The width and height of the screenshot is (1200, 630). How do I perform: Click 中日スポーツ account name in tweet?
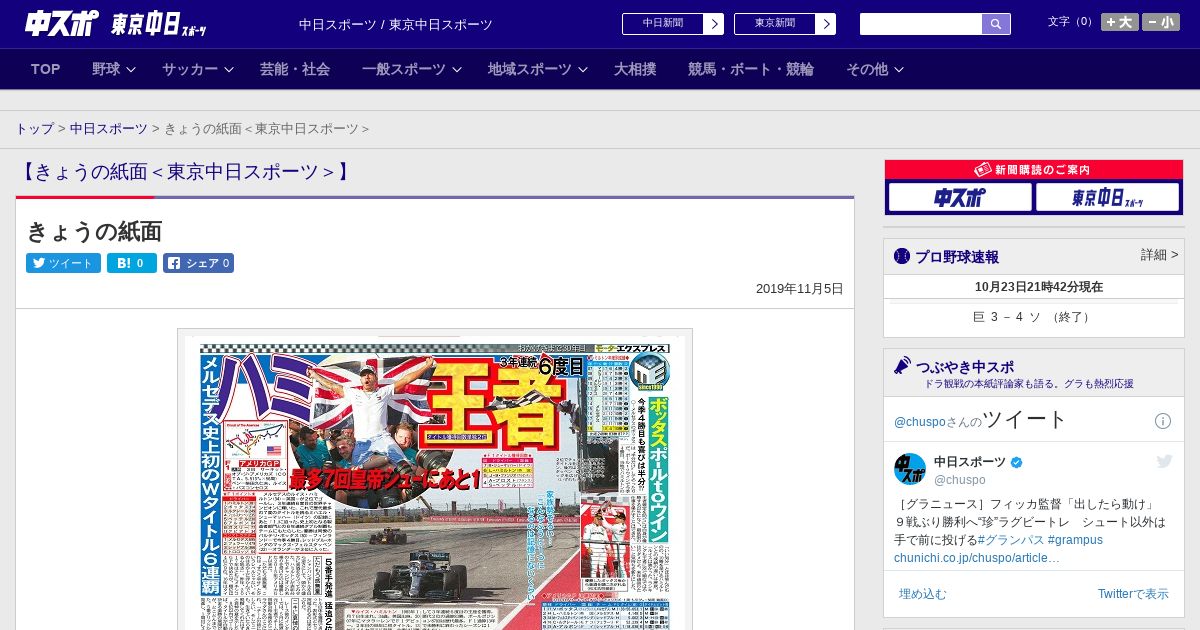pyautogui.click(x=970, y=461)
